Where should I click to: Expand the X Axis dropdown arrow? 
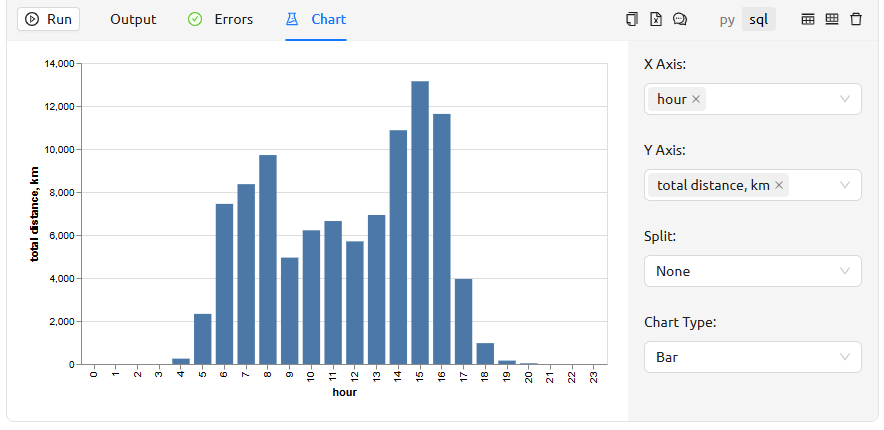pos(845,99)
